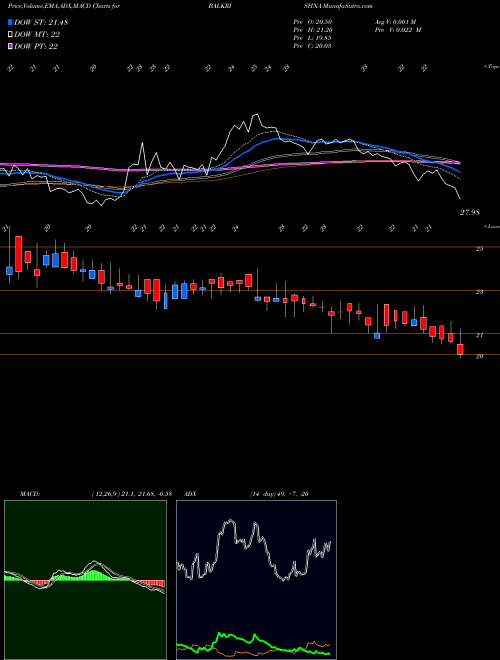Image resolution: width=500 pixels, height=660 pixels.
Task: Click the white DOW MT legend swatch
Action: tap(10, 34)
